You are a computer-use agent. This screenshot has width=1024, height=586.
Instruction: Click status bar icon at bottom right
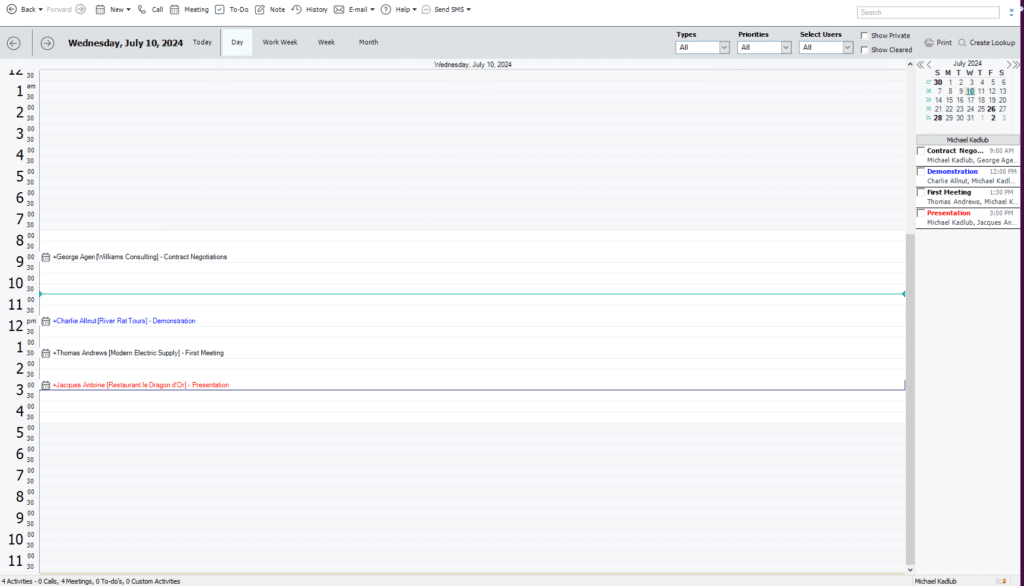[1001, 581]
